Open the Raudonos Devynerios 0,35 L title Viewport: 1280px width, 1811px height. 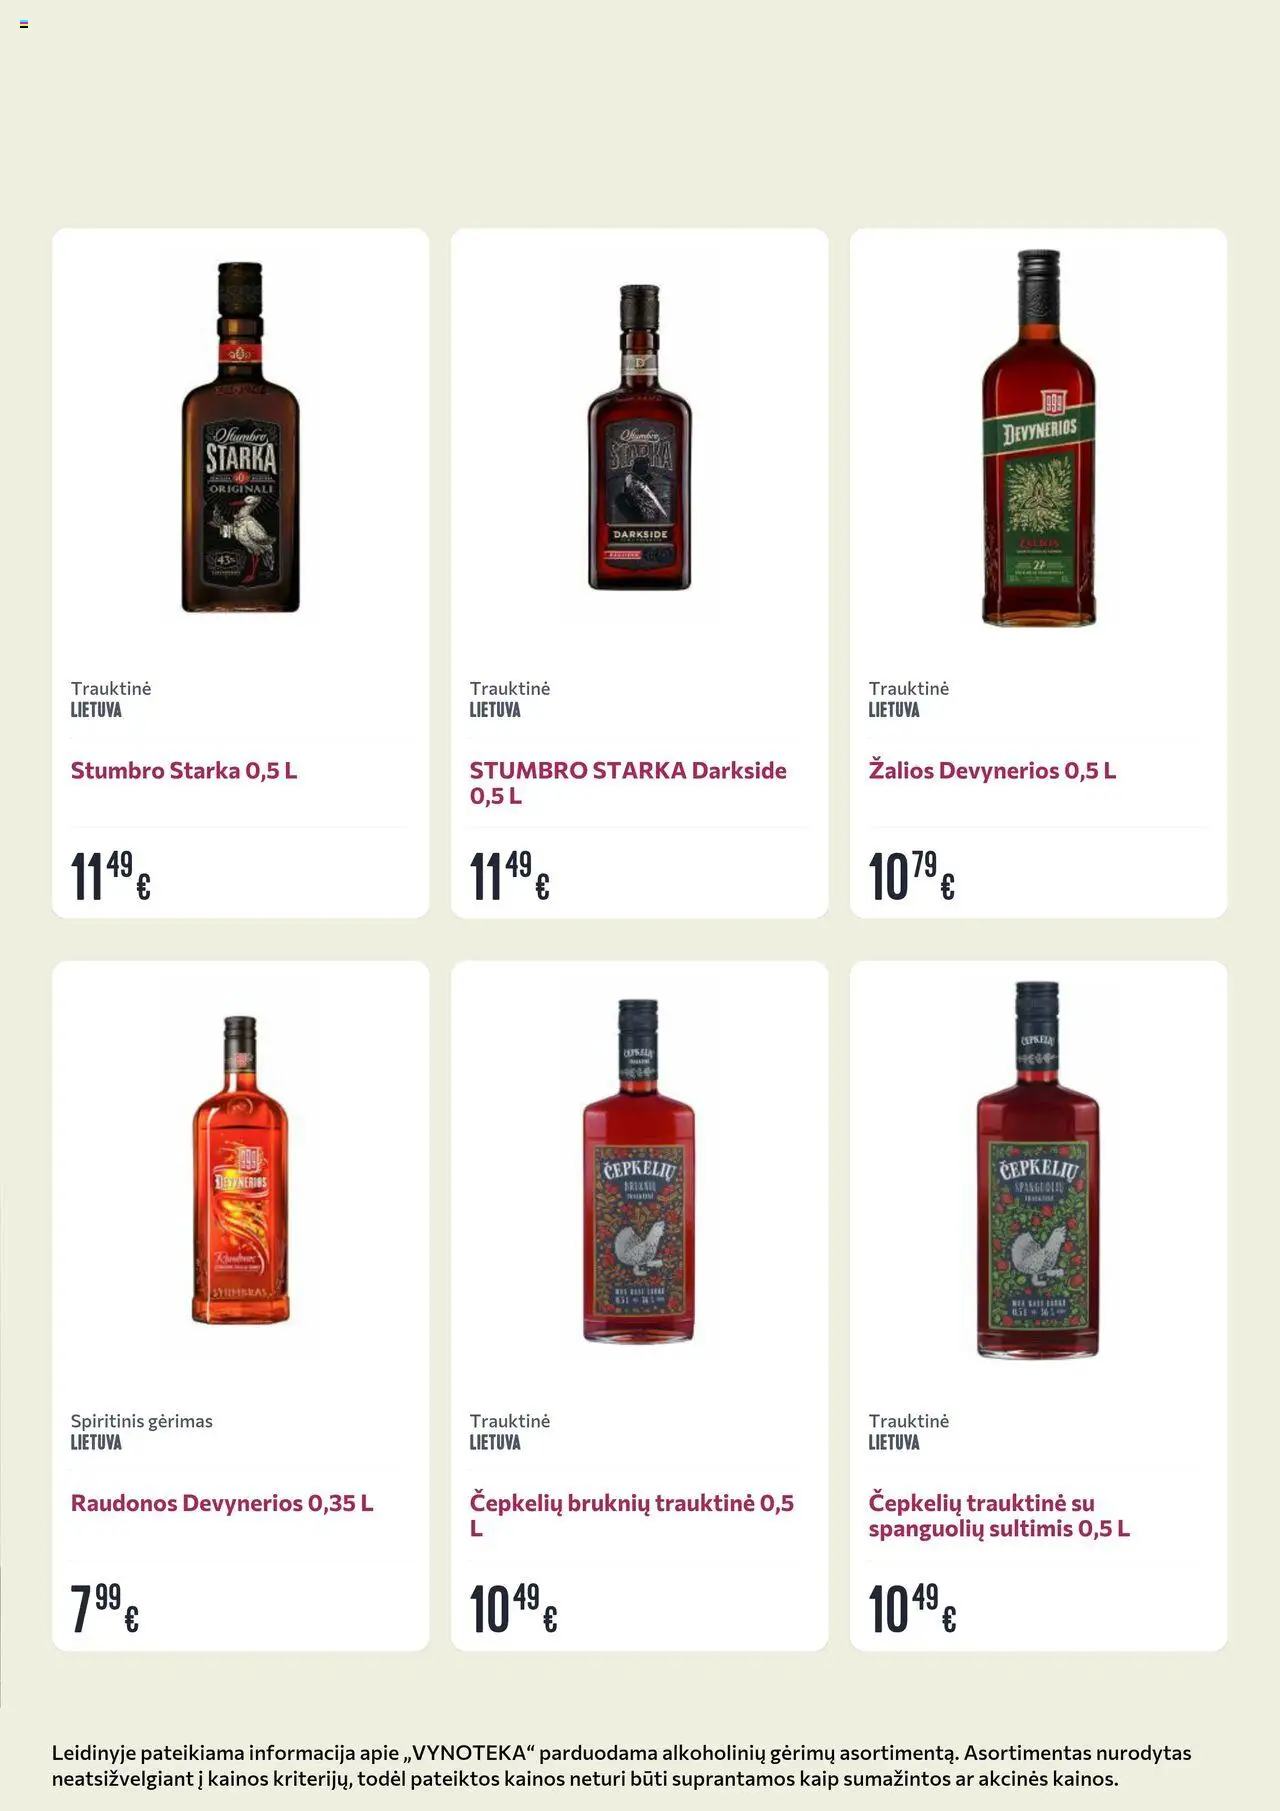[x=222, y=1503]
